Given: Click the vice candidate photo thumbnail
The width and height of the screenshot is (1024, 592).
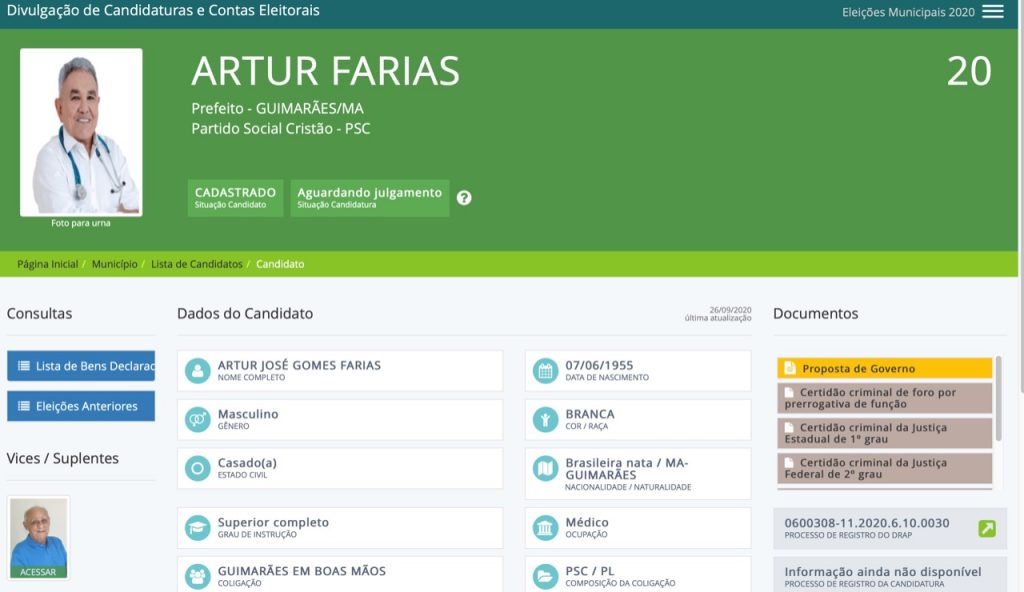Looking at the screenshot, I should (x=39, y=535).
